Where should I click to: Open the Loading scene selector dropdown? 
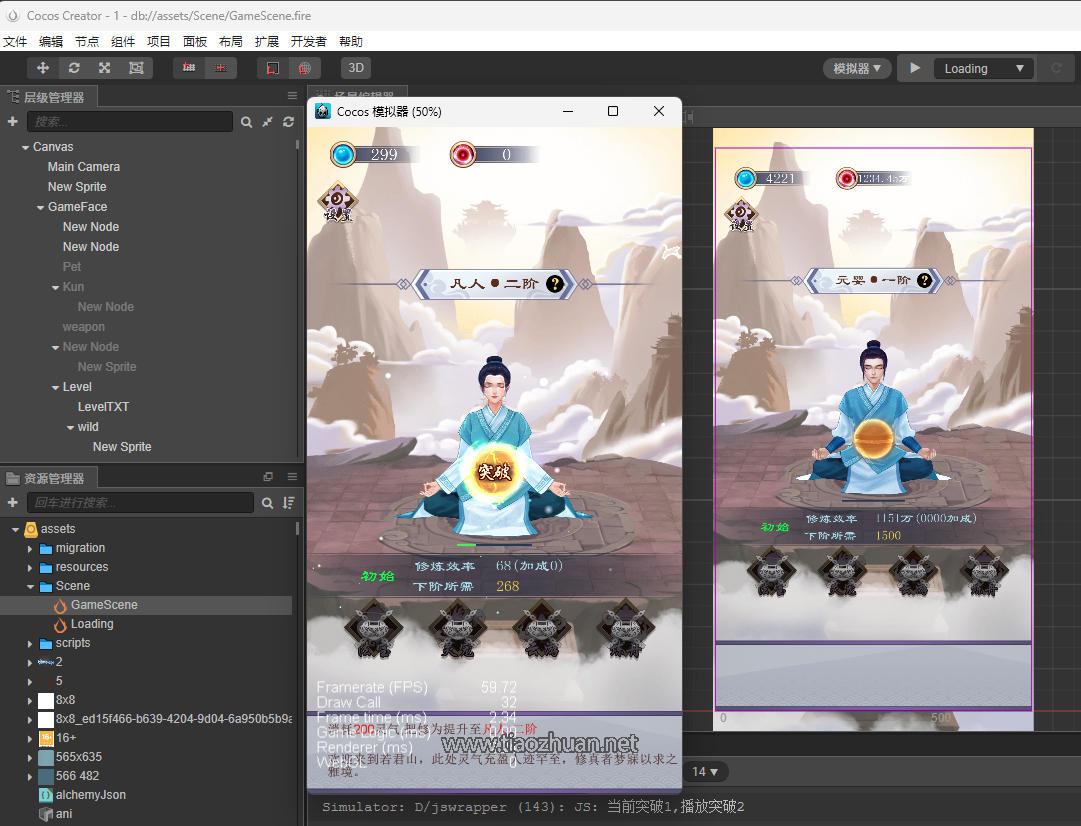[984, 68]
